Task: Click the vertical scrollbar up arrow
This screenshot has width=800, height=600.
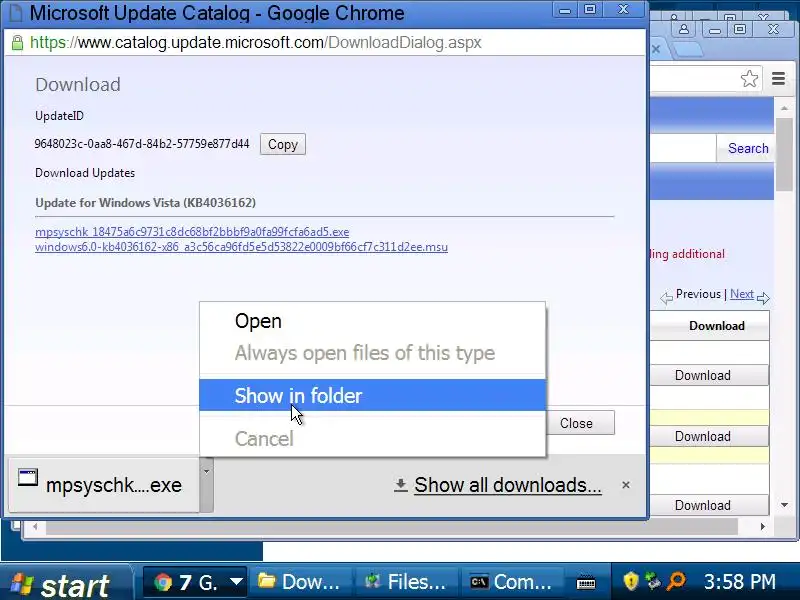Action: [x=784, y=108]
